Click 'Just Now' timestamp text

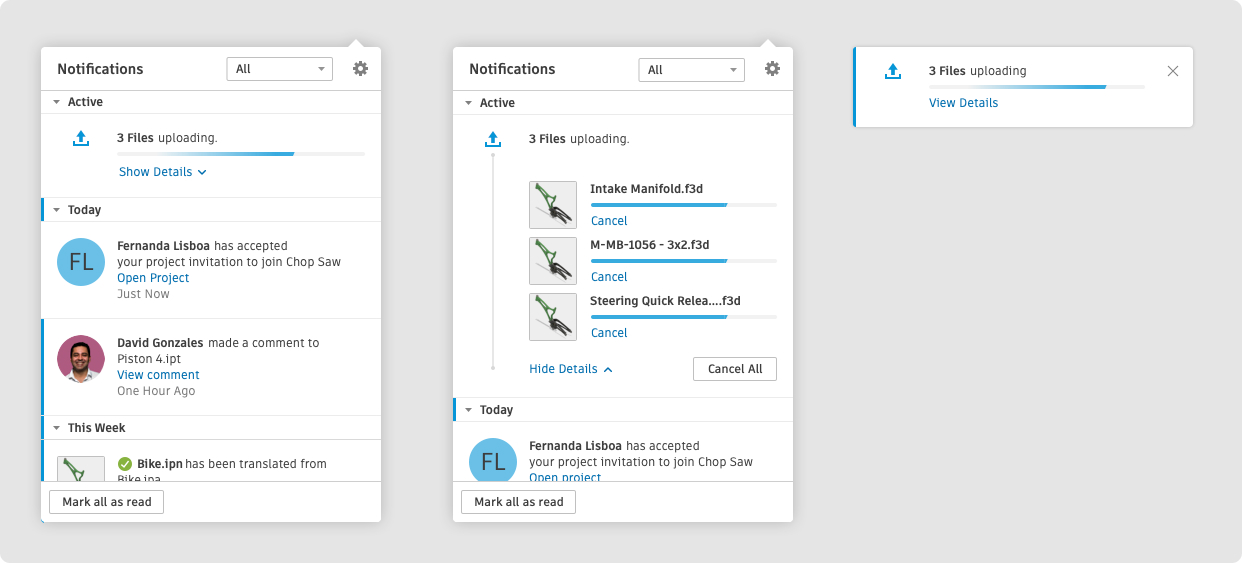143,294
